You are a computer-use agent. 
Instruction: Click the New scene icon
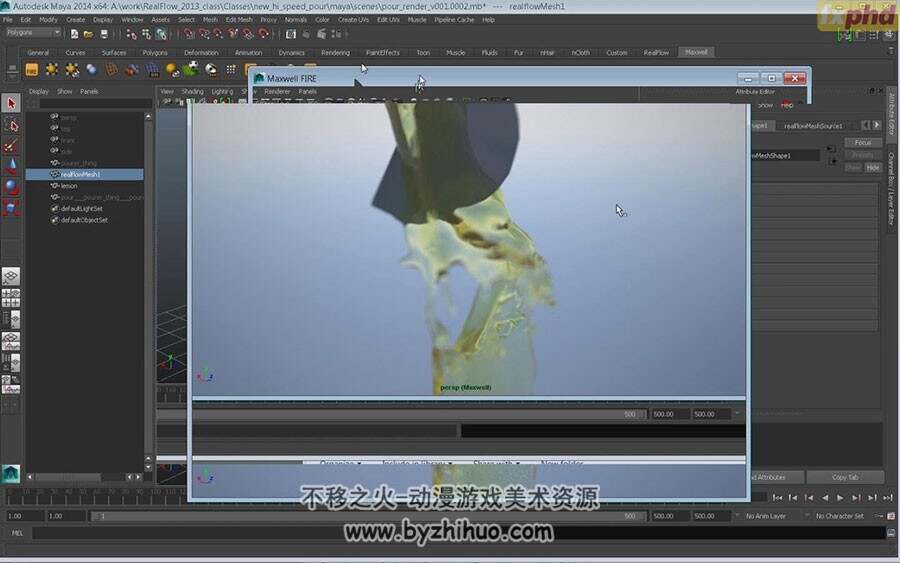(x=75, y=34)
